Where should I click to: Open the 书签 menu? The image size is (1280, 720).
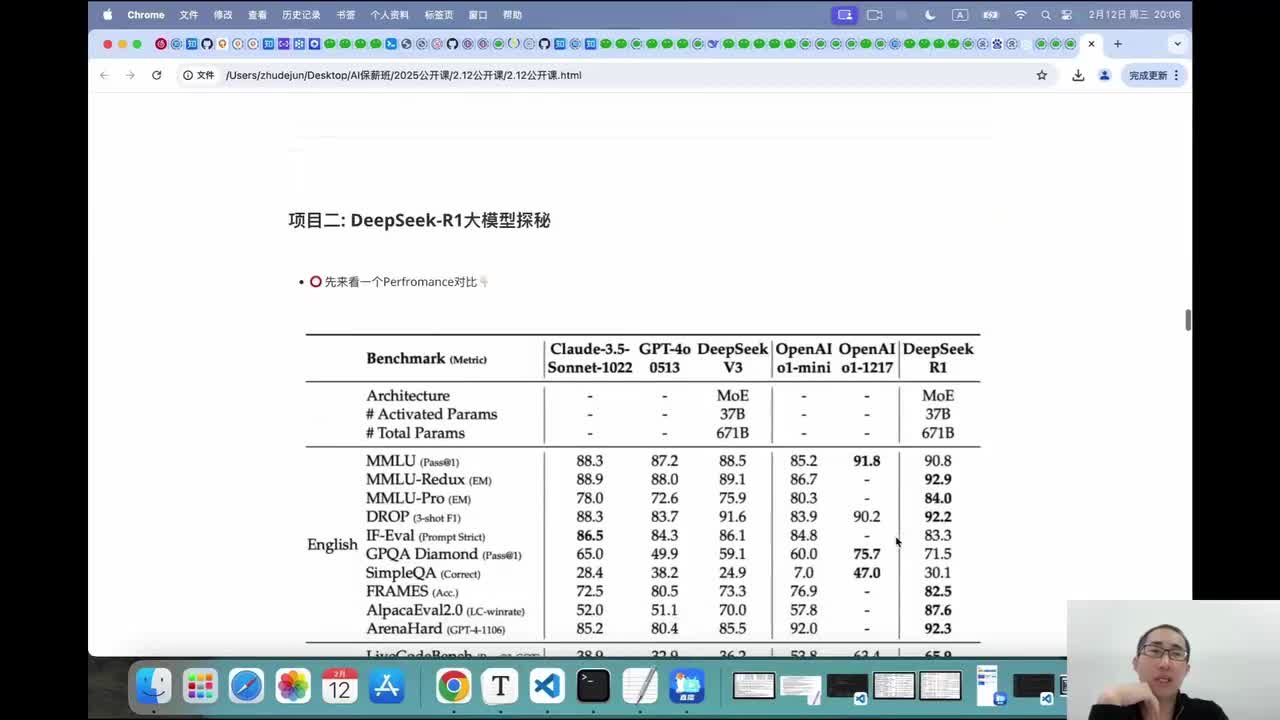point(345,15)
